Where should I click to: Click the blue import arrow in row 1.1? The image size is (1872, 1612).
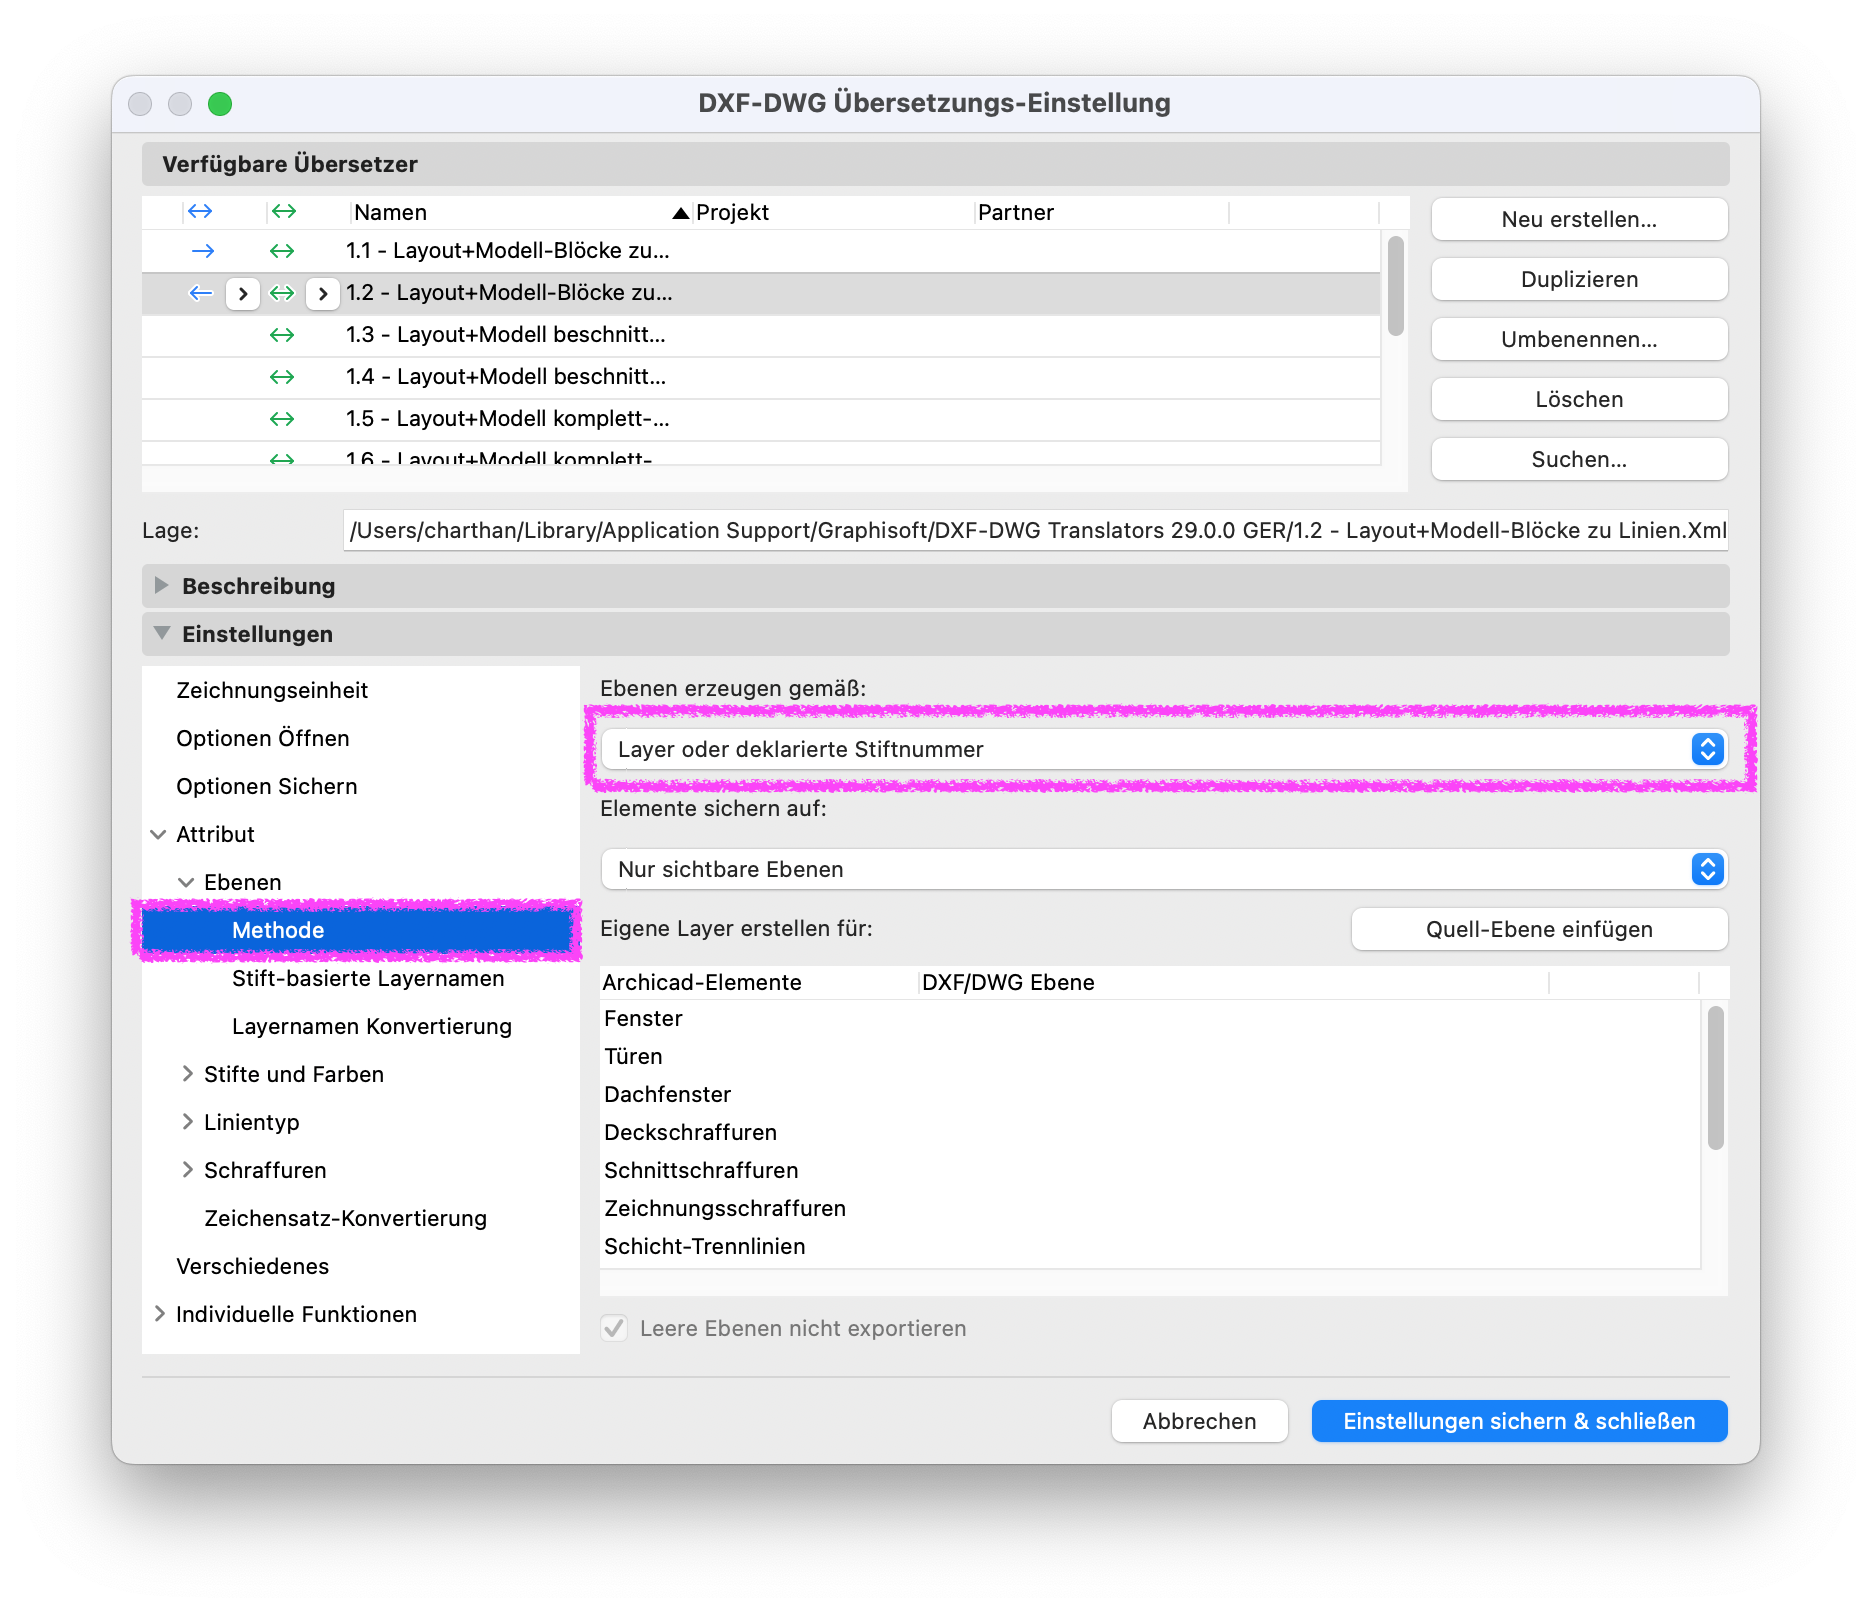coord(202,251)
